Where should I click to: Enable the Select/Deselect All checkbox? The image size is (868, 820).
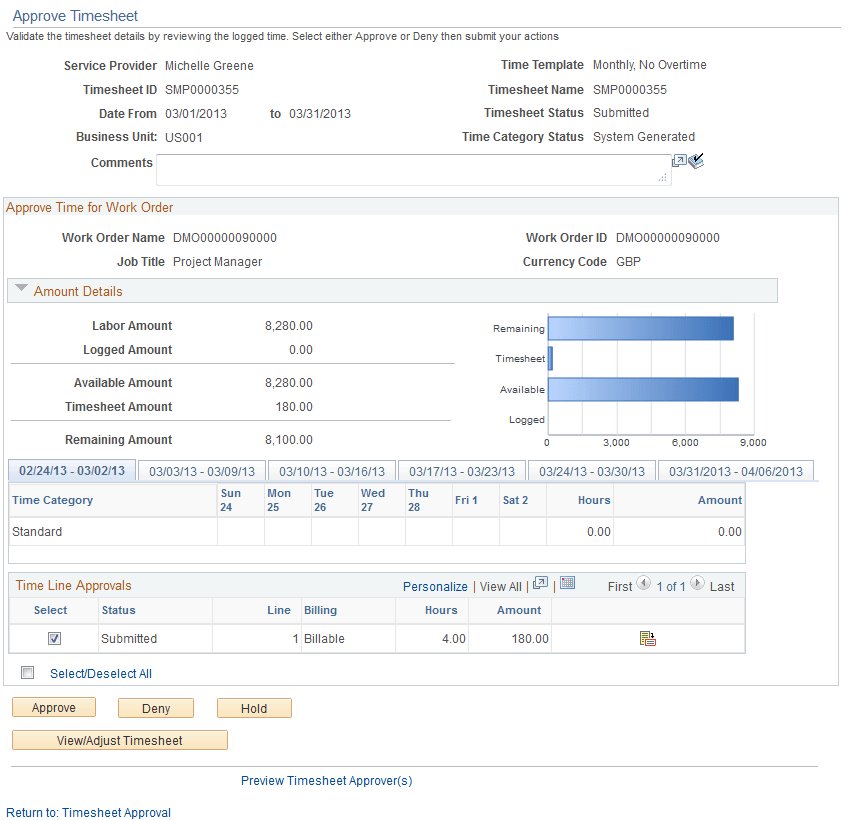27,672
